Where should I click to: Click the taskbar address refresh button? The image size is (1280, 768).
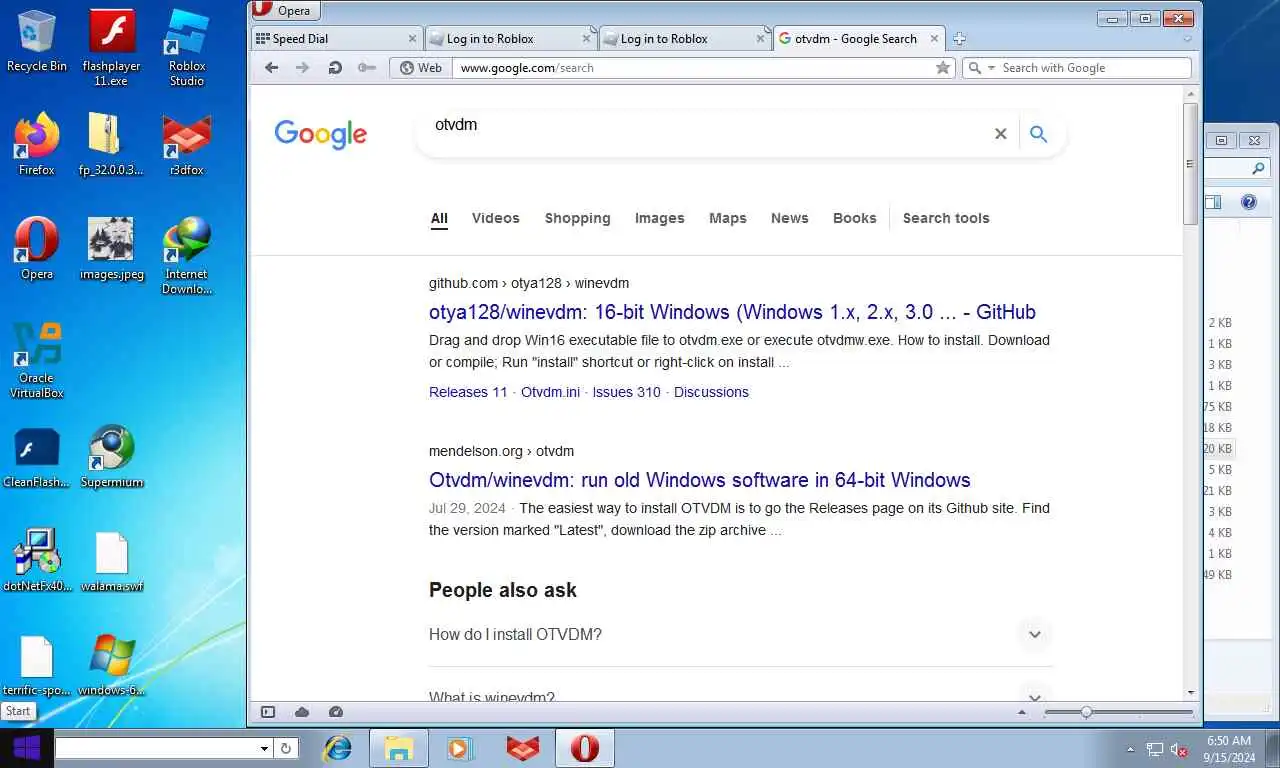tap(286, 748)
